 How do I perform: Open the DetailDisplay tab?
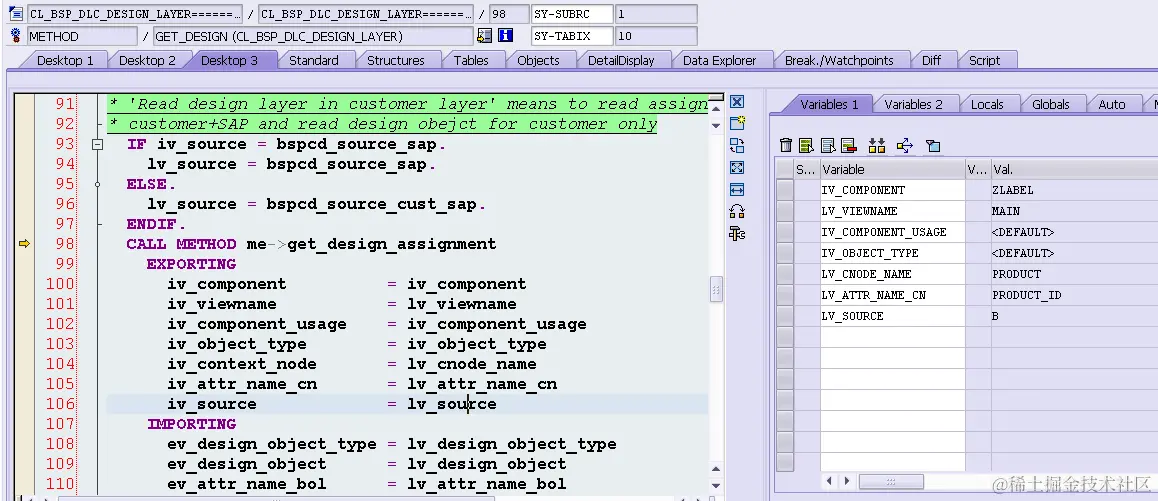pos(620,61)
